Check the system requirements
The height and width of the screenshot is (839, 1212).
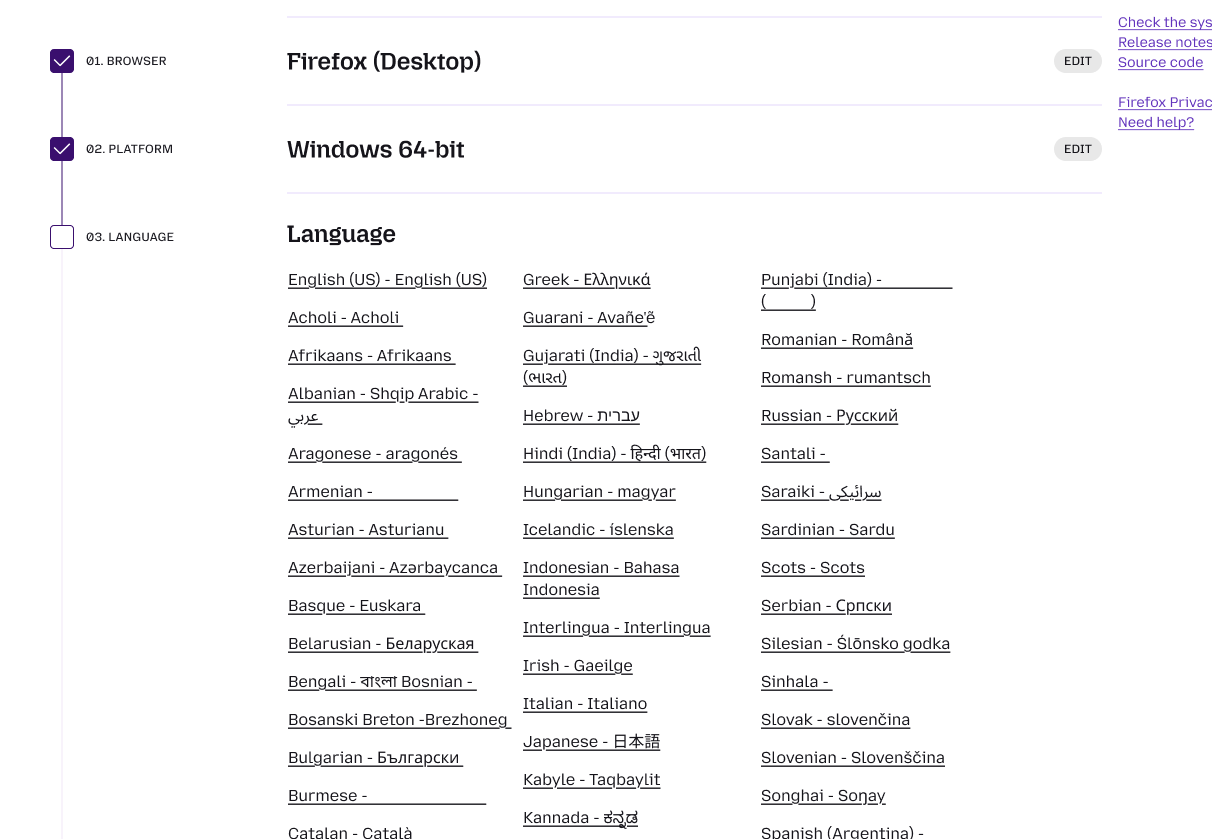pos(1164,22)
